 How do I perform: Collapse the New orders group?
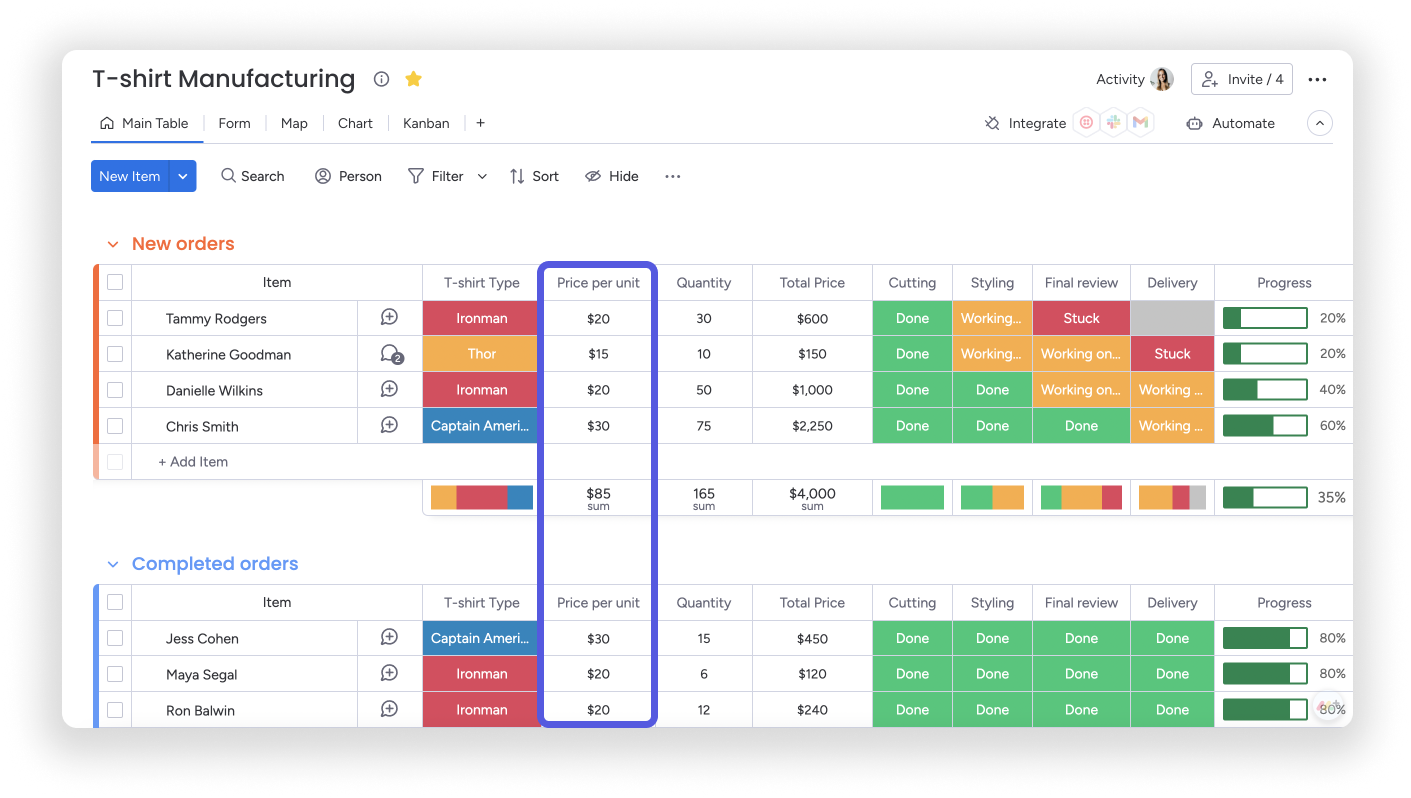coord(113,244)
